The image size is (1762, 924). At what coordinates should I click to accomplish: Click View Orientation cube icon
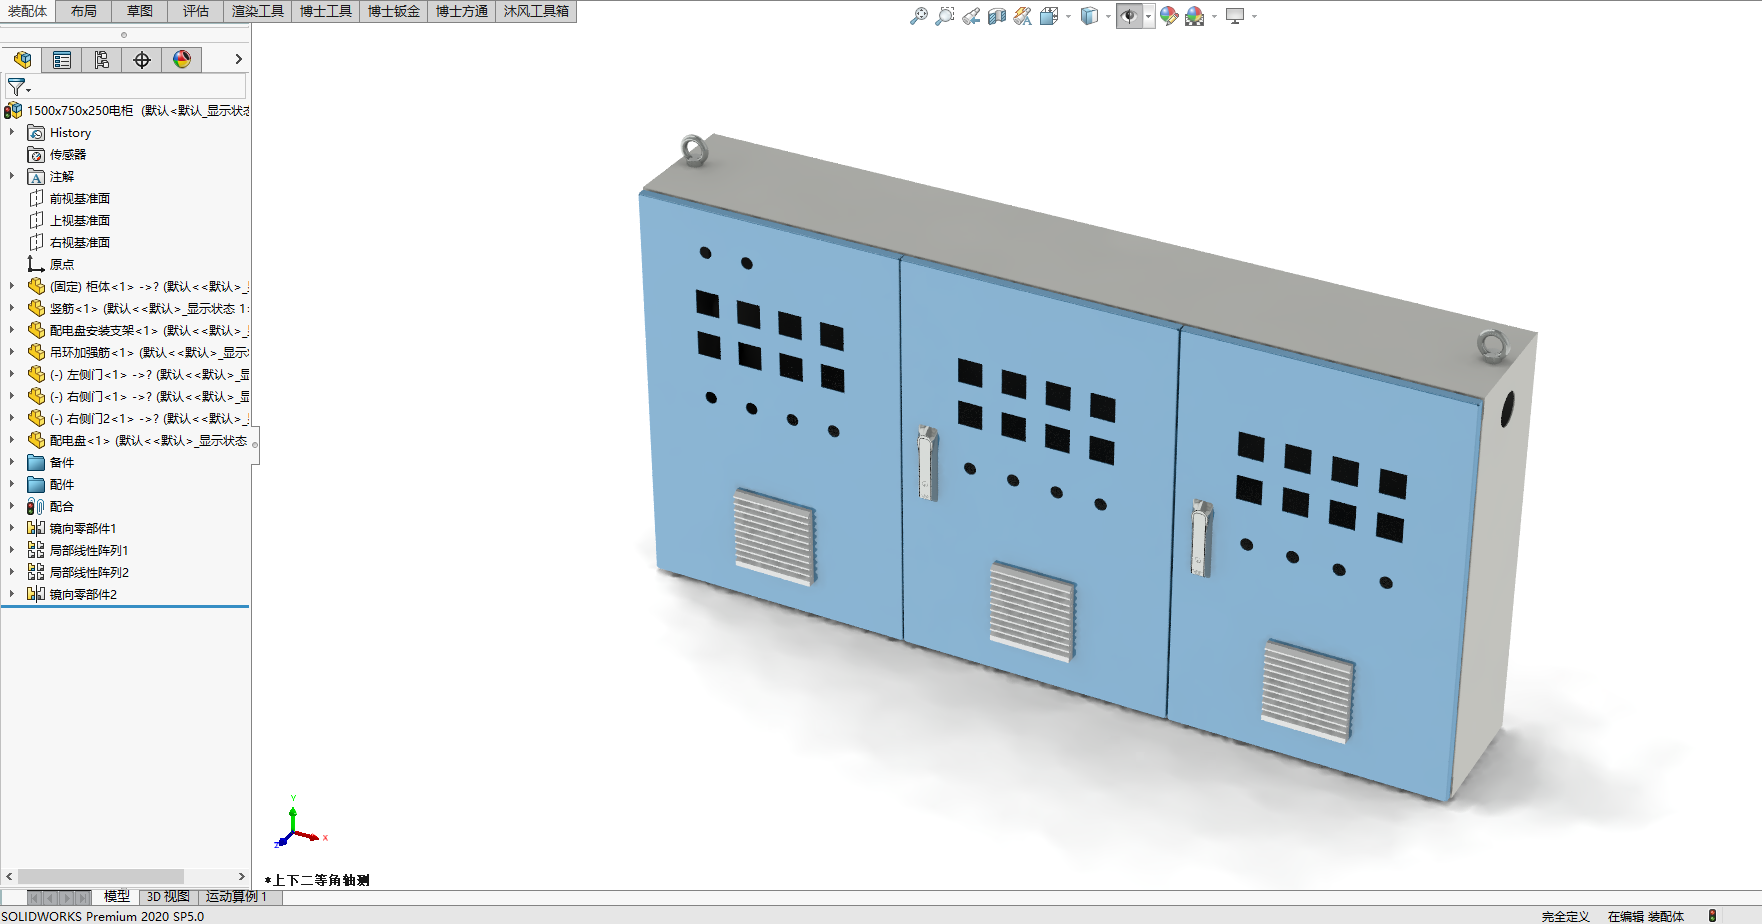click(1048, 16)
